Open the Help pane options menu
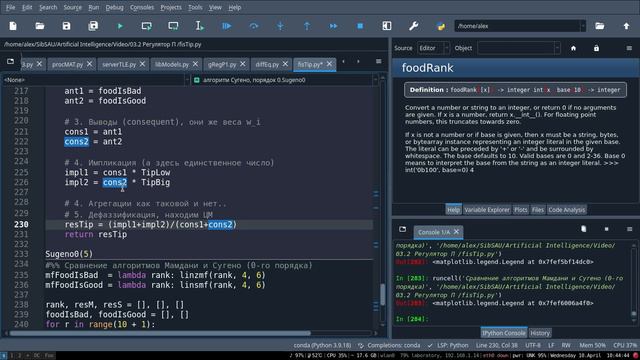Screen dimensions: 640x360 [629, 48]
